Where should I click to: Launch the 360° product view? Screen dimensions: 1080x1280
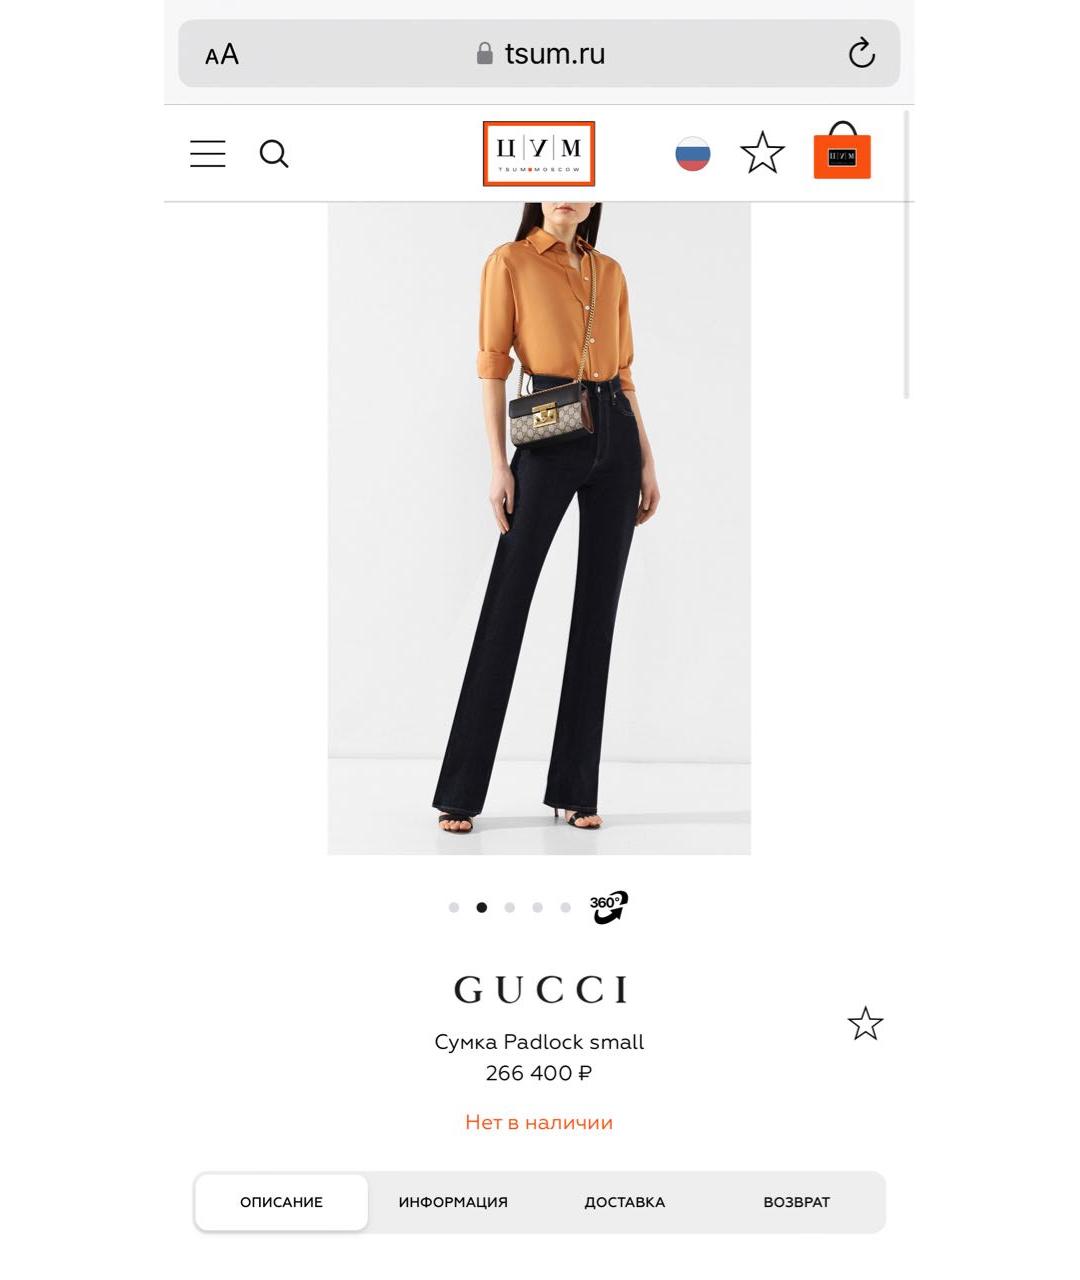(608, 907)
